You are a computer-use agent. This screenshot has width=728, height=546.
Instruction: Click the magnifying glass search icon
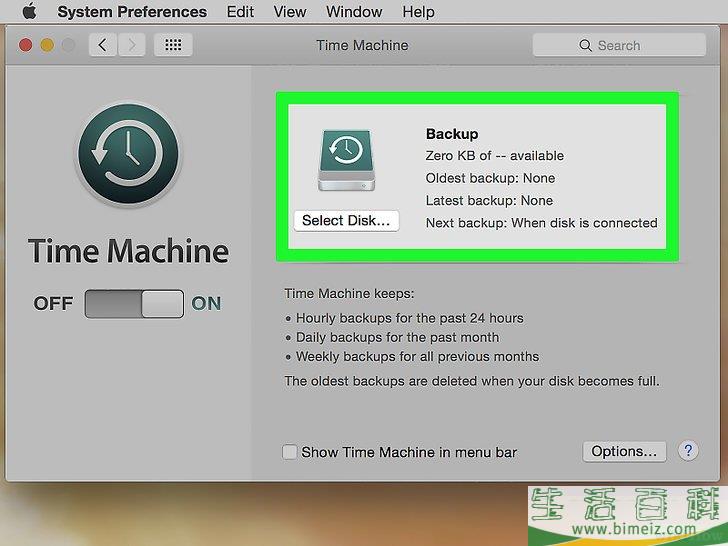(585, 46)
